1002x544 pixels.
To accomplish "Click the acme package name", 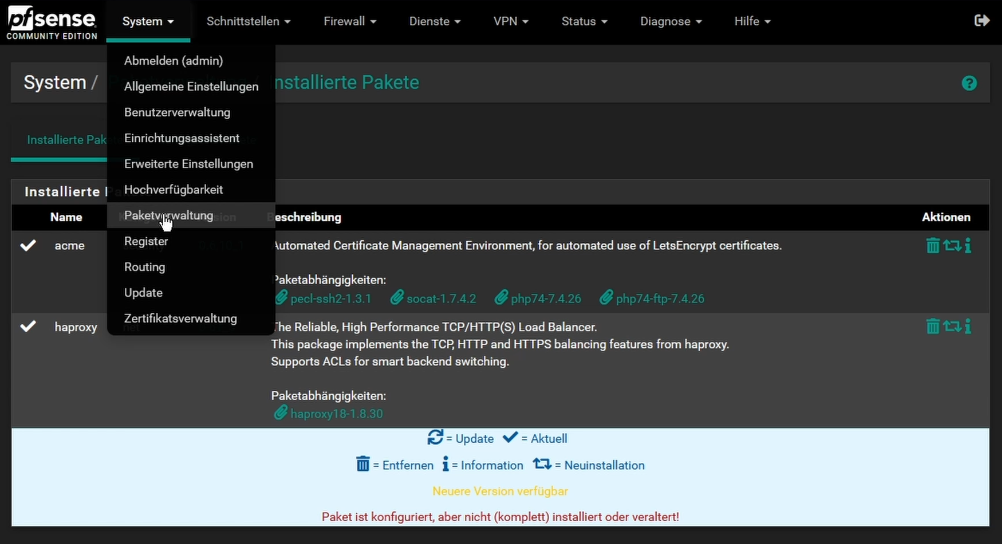I will pos(70,245).
